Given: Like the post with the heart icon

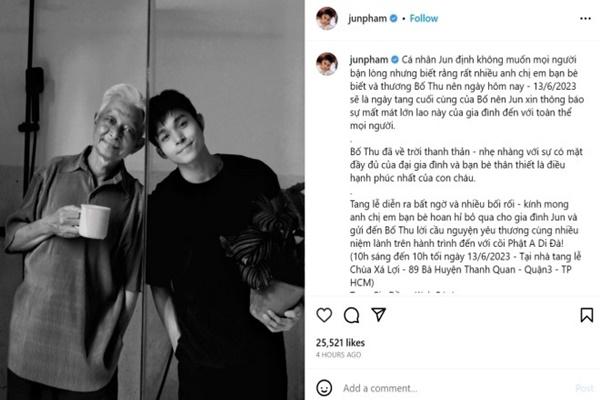Looking at the screenshot, I should 324,315.
